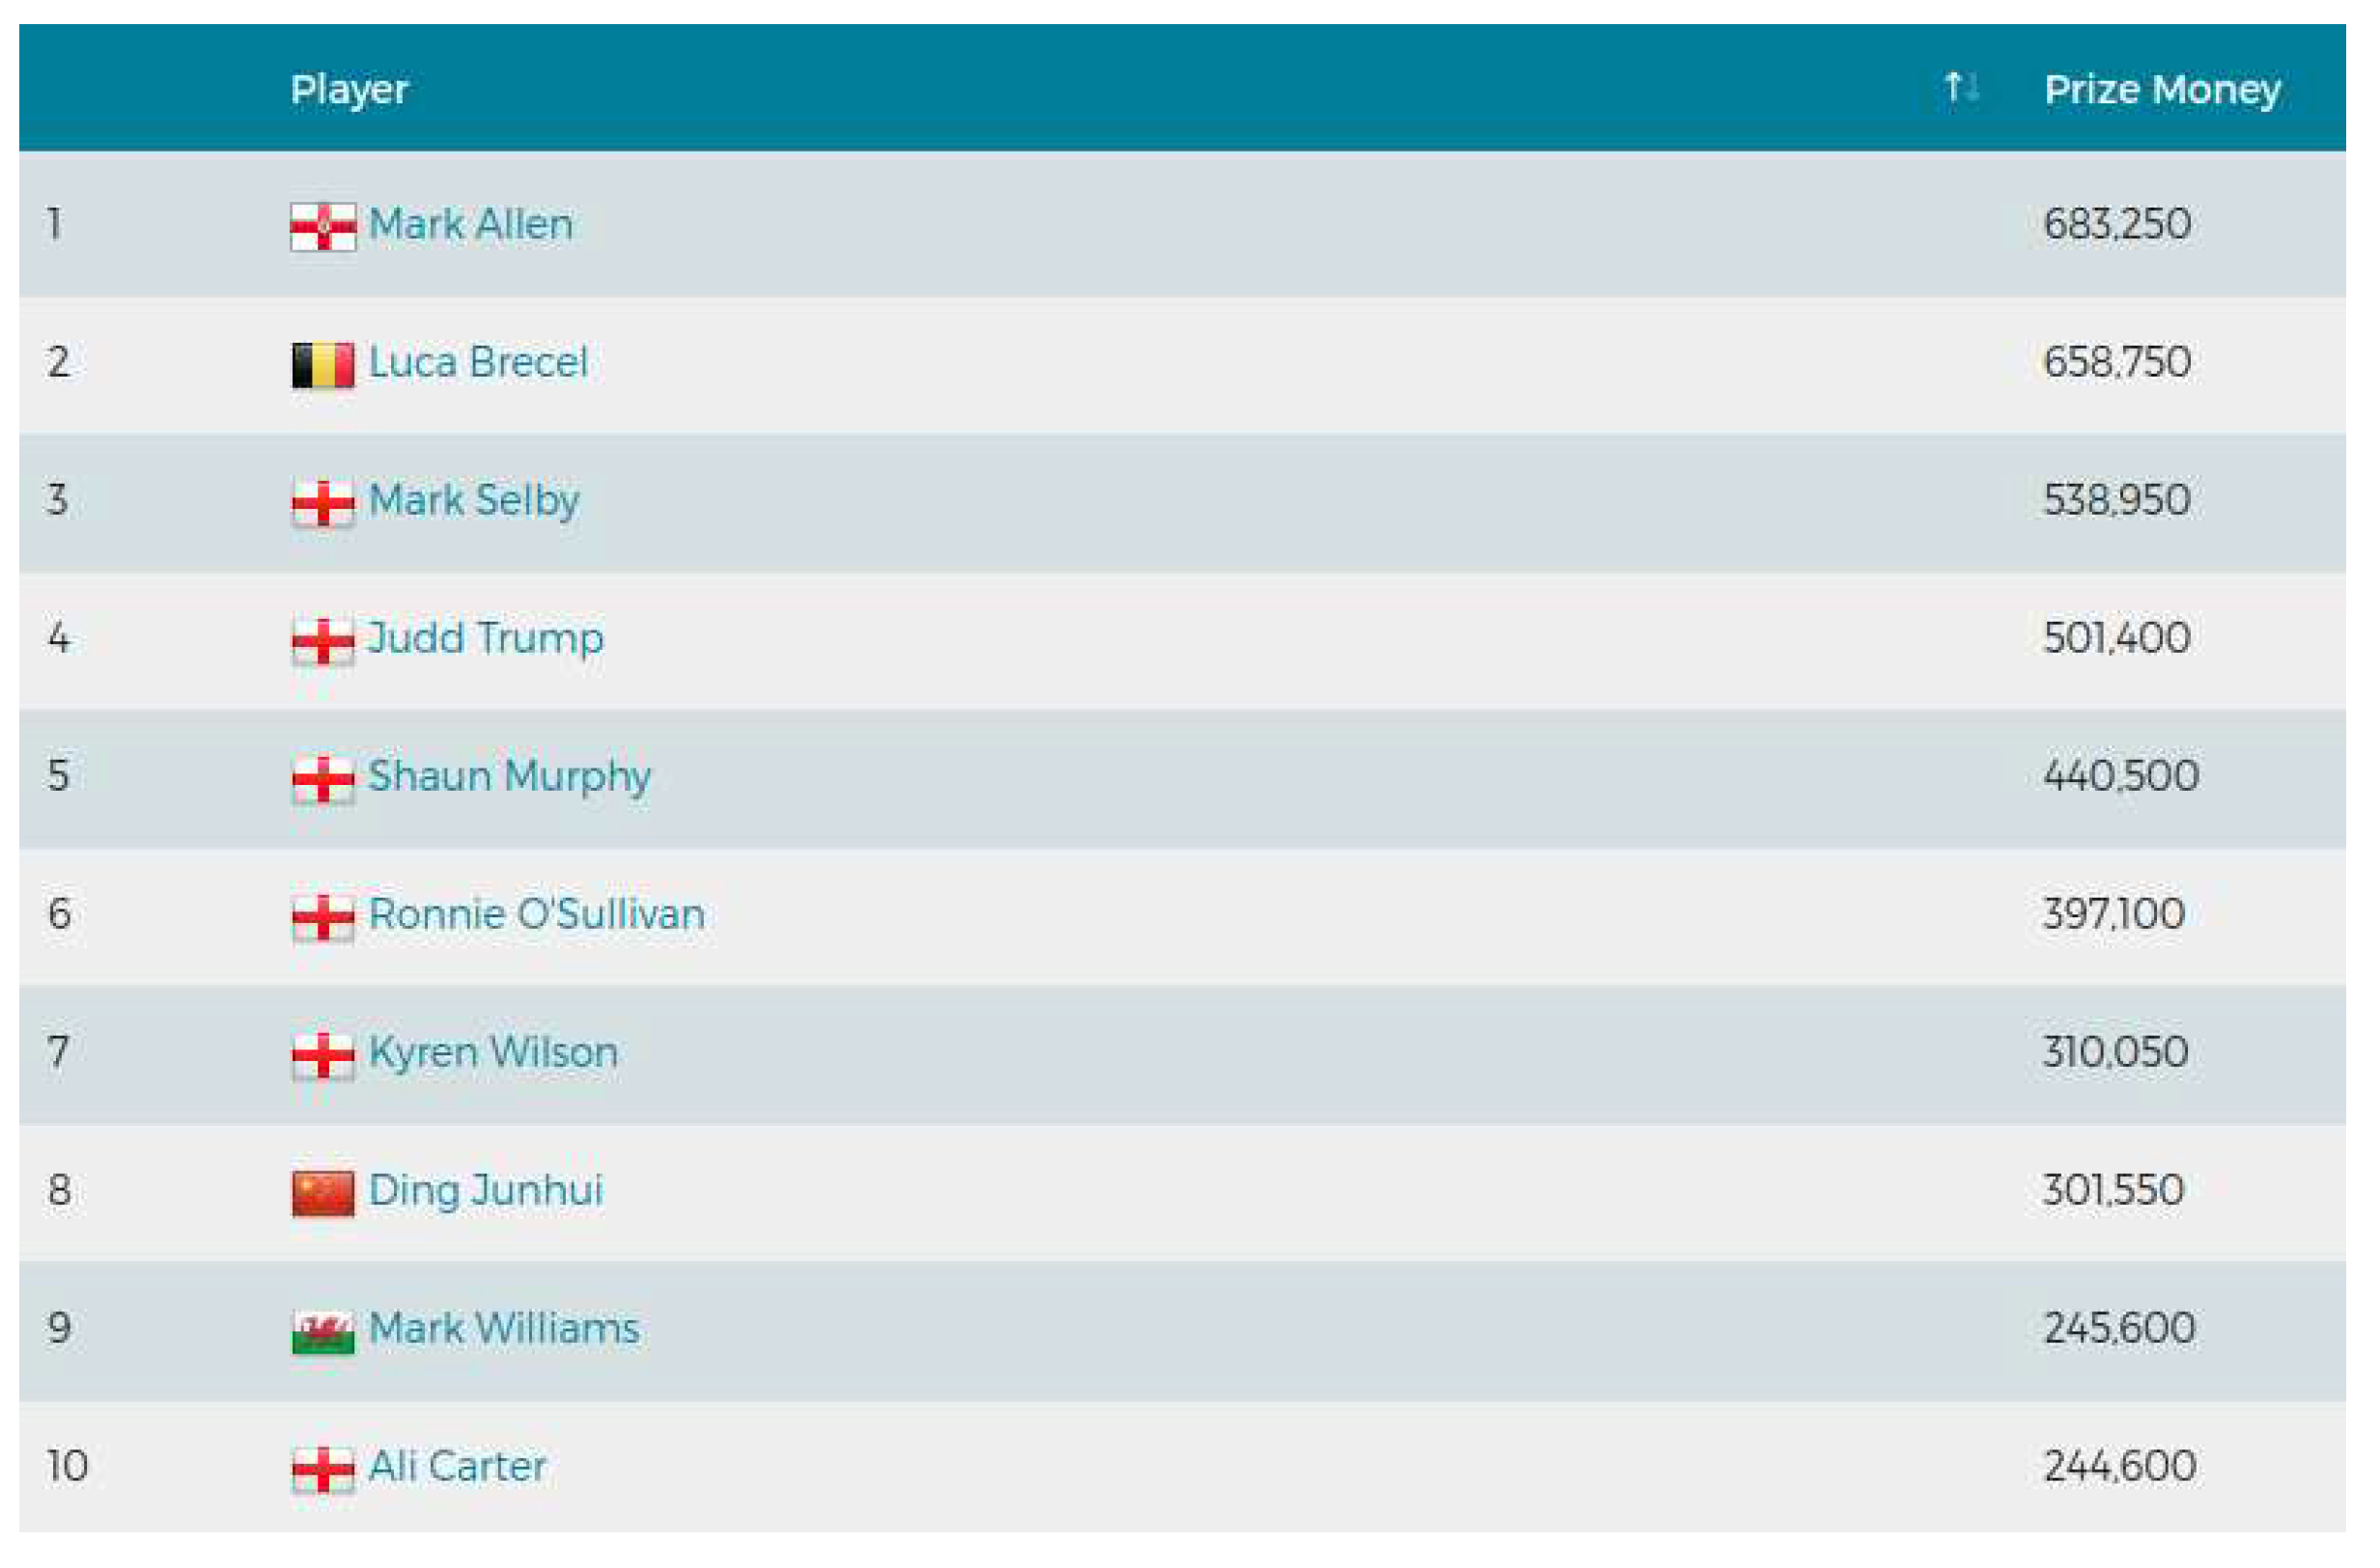Screen dimensions: 2380x1568
Task: Click the England flag beside Judd Trump
Action: coord(323,641)
